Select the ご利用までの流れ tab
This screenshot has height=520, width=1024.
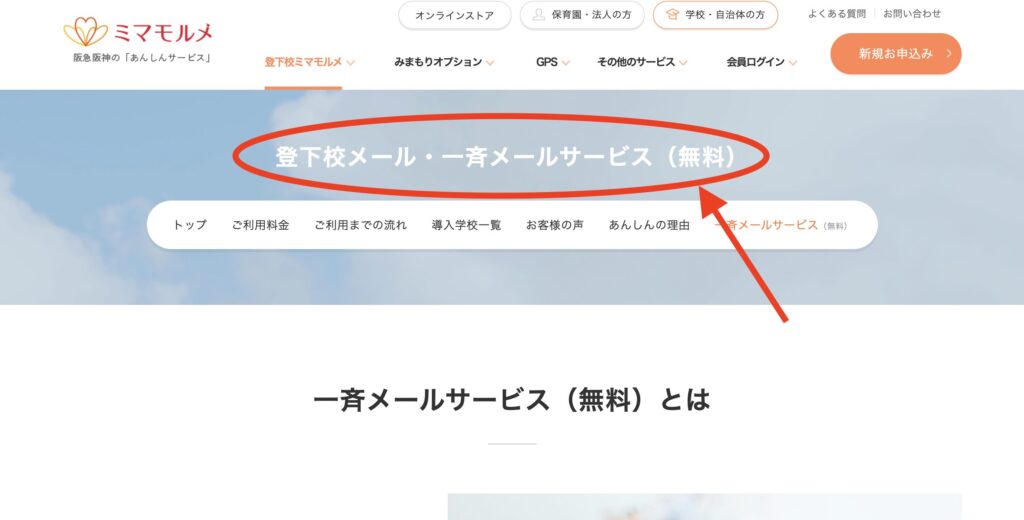pos(360,225)
